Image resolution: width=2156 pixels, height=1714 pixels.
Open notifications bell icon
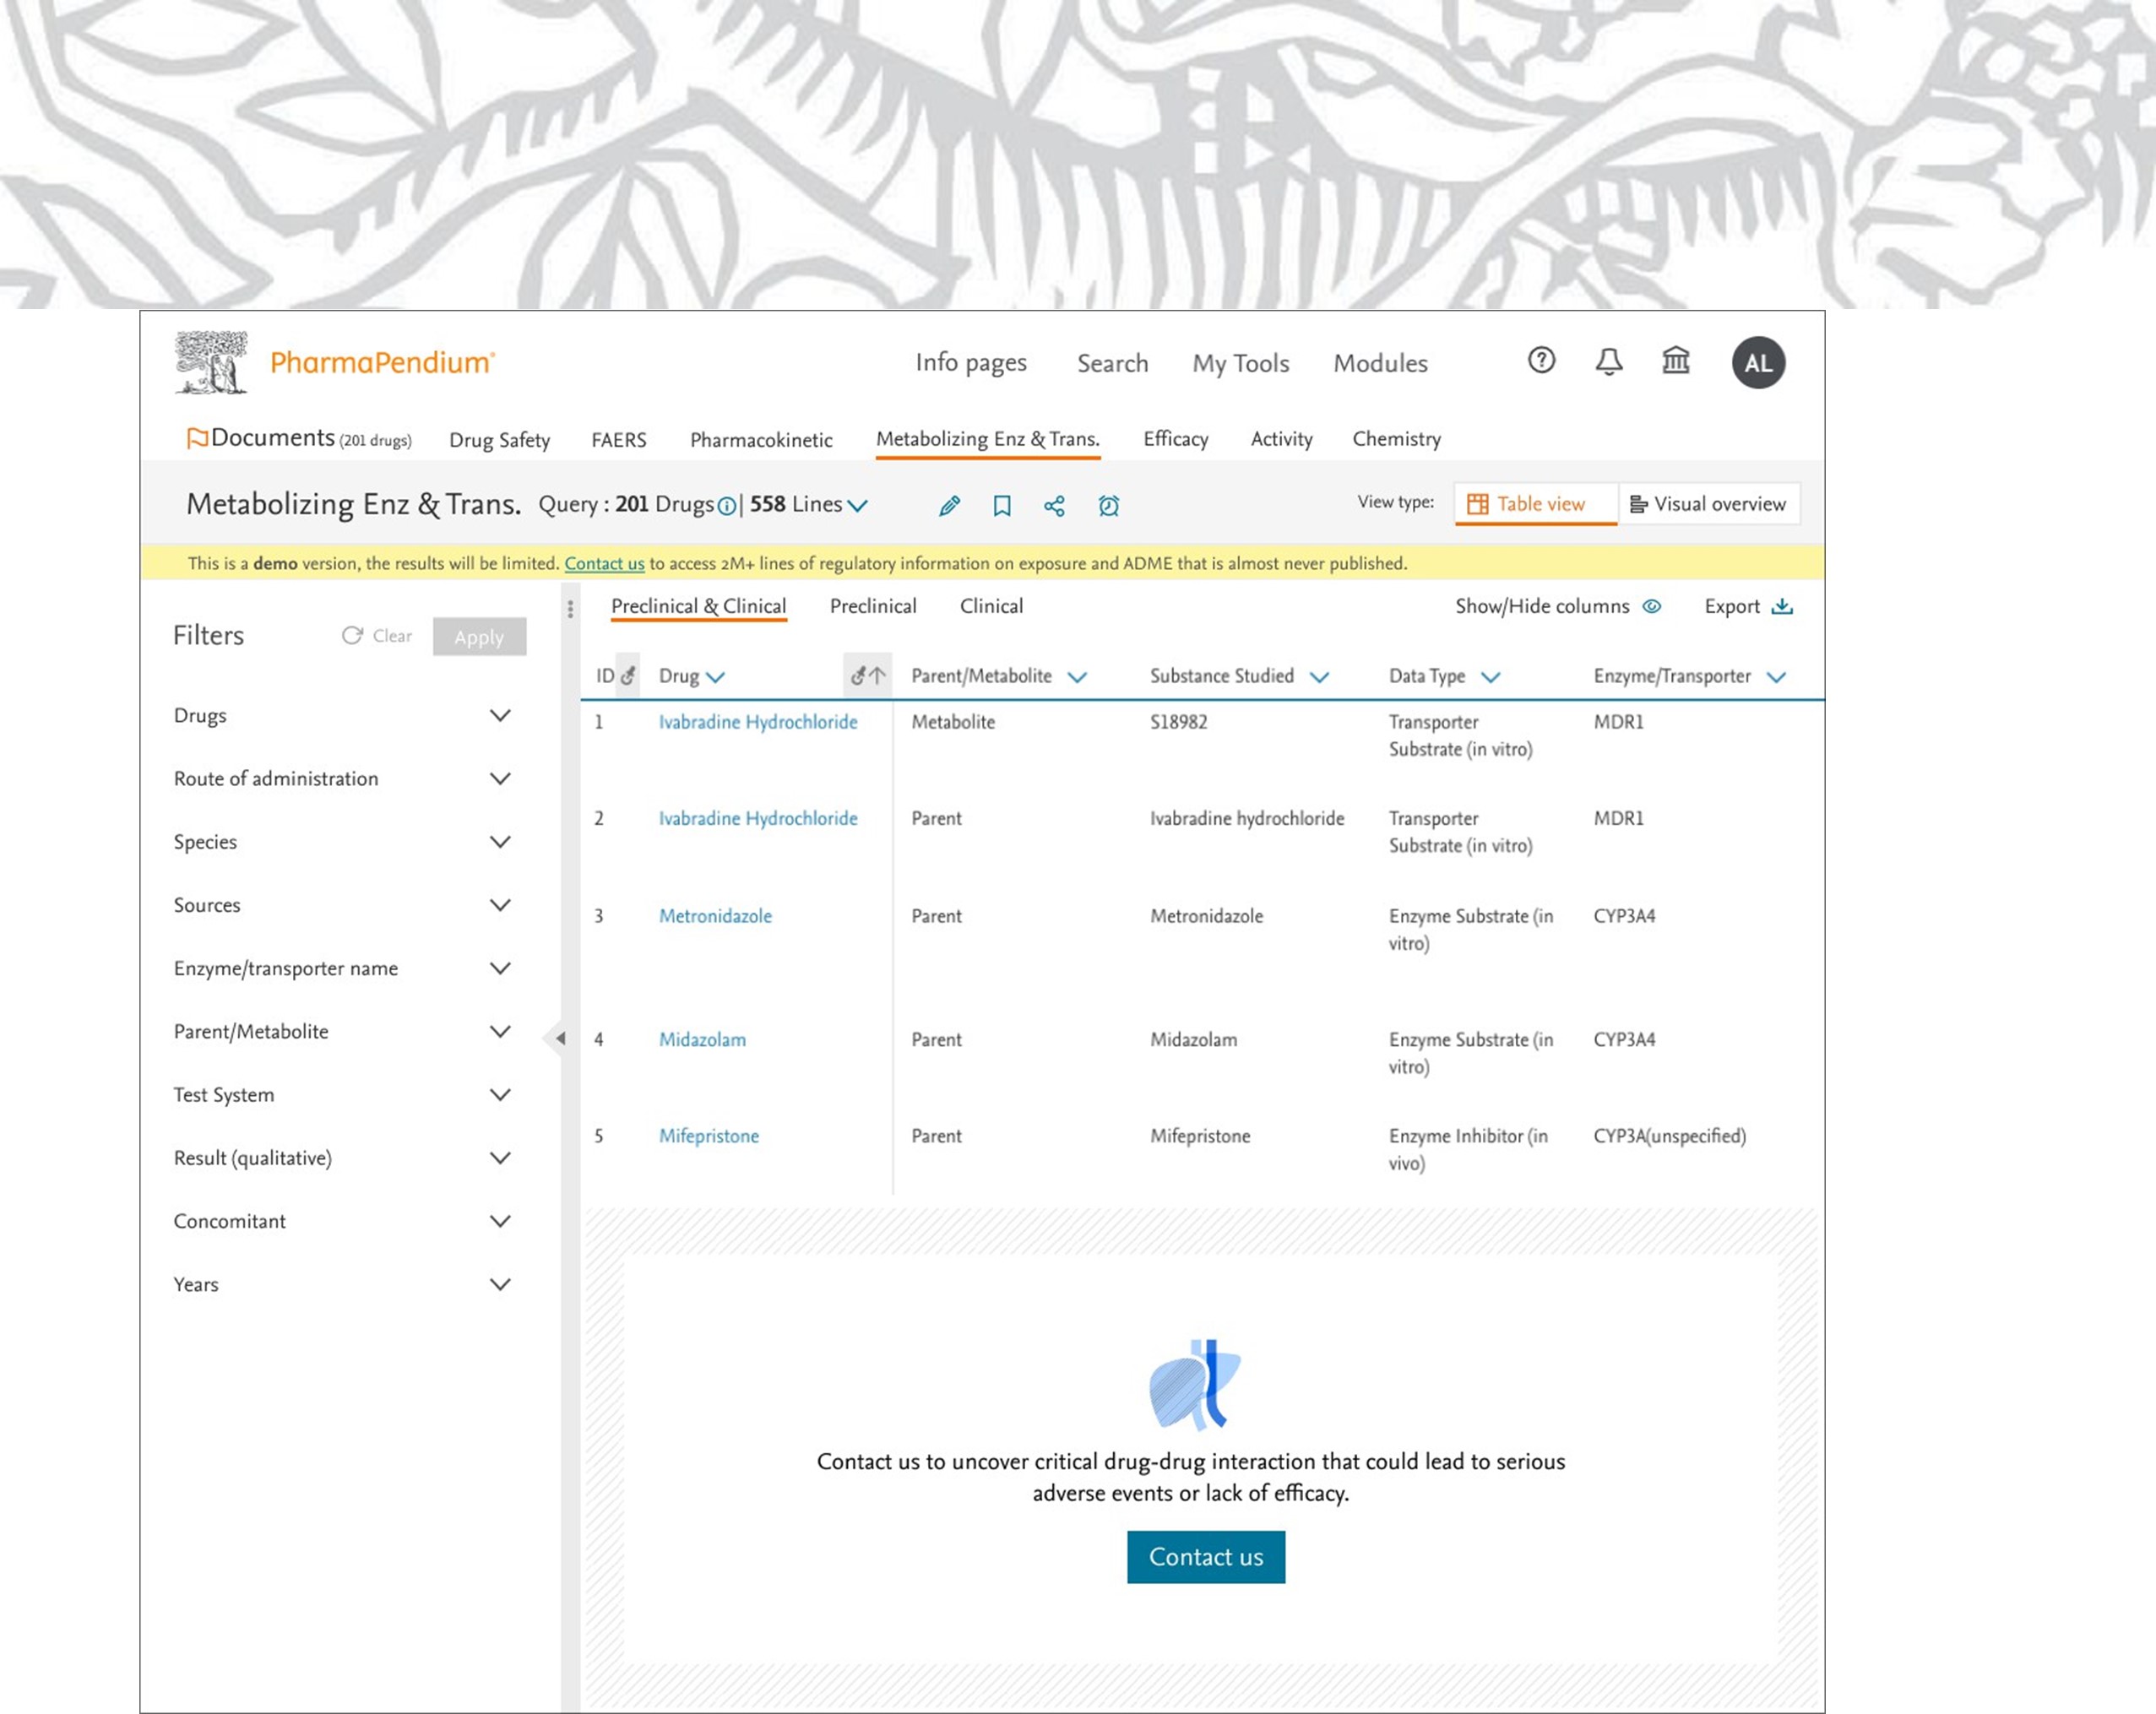click(1608, 361)
